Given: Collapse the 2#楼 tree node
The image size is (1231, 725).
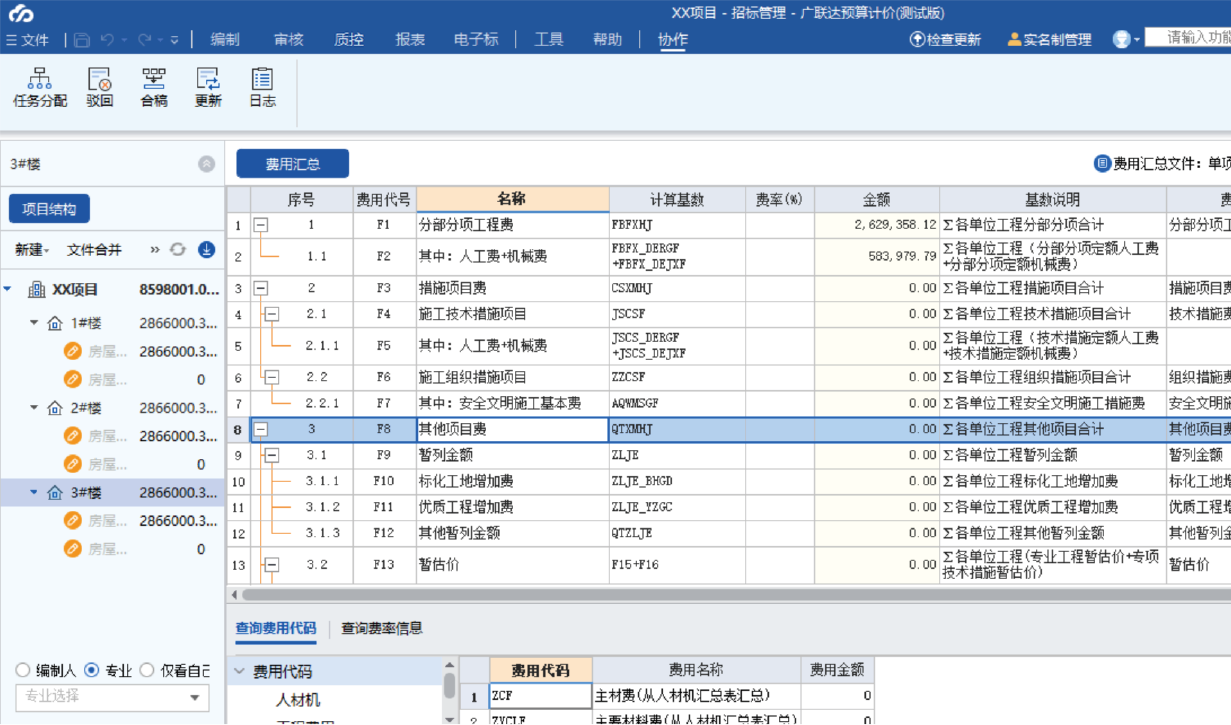Looking at the screenshot, I should (x=34, y=408).
